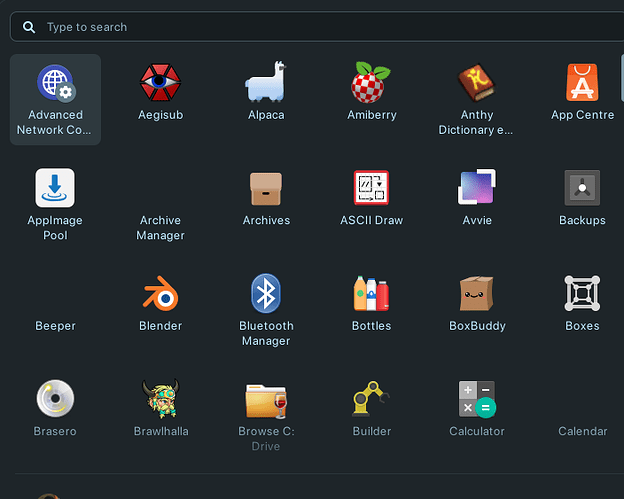This screenshot has height=499, width=624.
Task: Launch the ASCII Draw icon
Action: (371, 188)
